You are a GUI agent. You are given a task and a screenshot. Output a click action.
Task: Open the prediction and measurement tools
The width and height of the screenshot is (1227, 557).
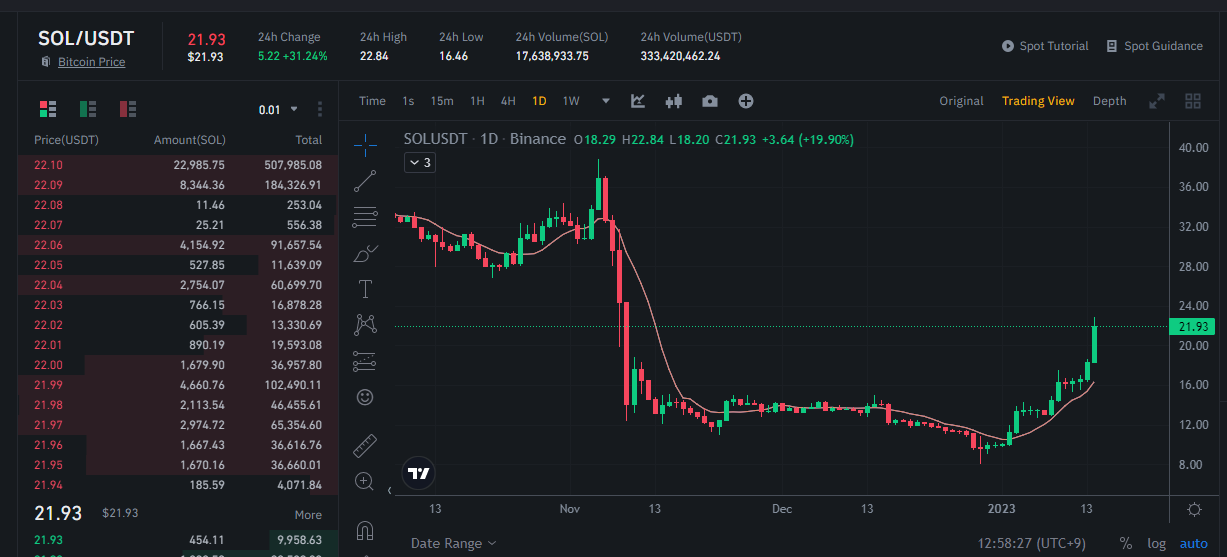[x=365, y=361]
